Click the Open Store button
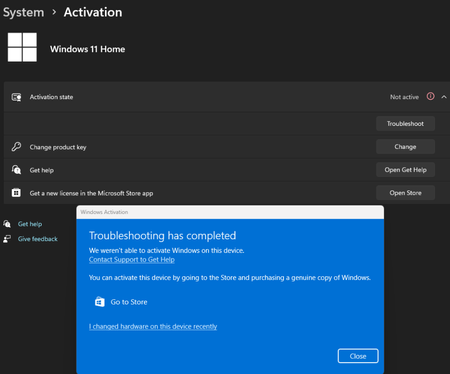450x374 pixels. (x=405, y=193)
